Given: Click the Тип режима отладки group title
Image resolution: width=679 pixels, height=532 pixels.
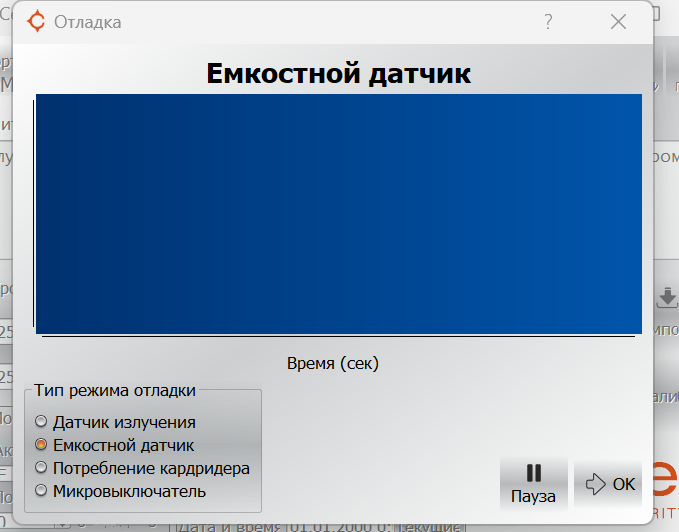Looking at the screenshot, I should [115, 390].
